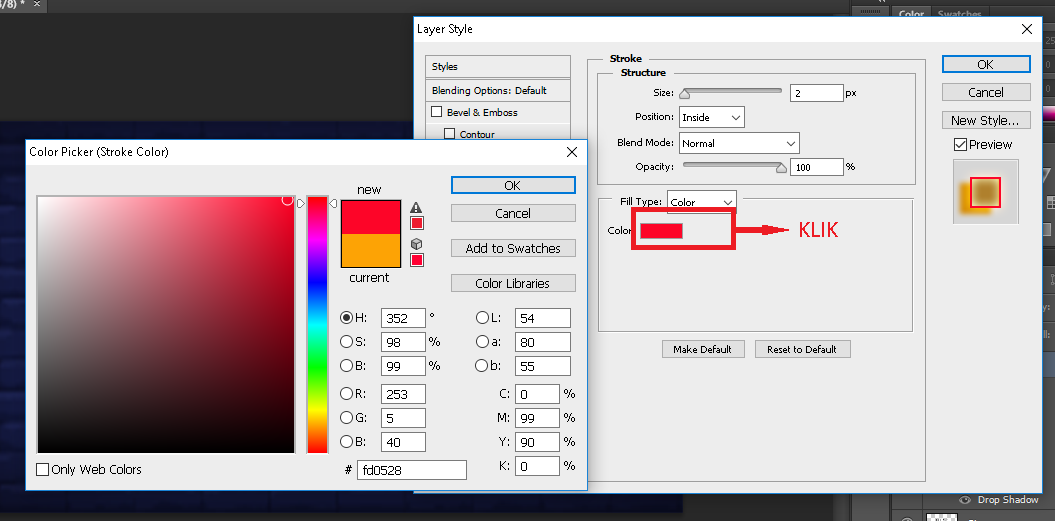Viewport: 1055px width, 521px height.
Task: Click the stroke Size px field
Action: [817, 93]
